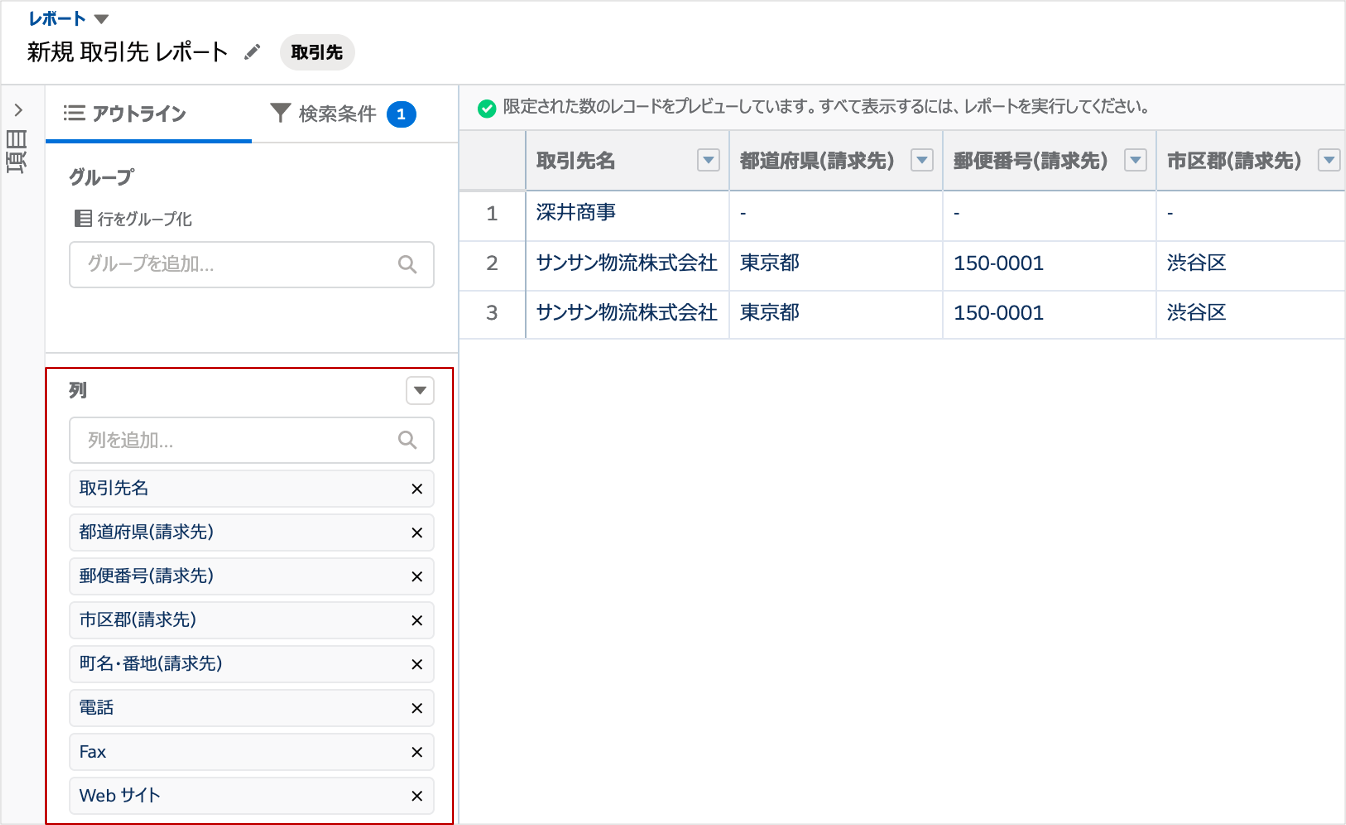Click the pencil icon to rename report
The width and height of the screenshot is (1346, 825).
(x=253, y=52)
